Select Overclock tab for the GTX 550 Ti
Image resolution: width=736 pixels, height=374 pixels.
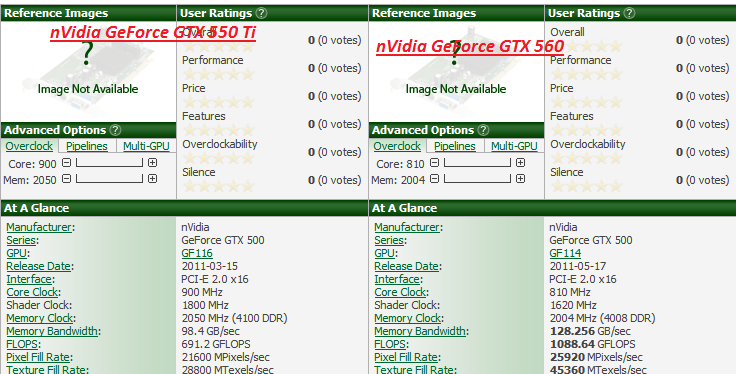tap(29, 146)
